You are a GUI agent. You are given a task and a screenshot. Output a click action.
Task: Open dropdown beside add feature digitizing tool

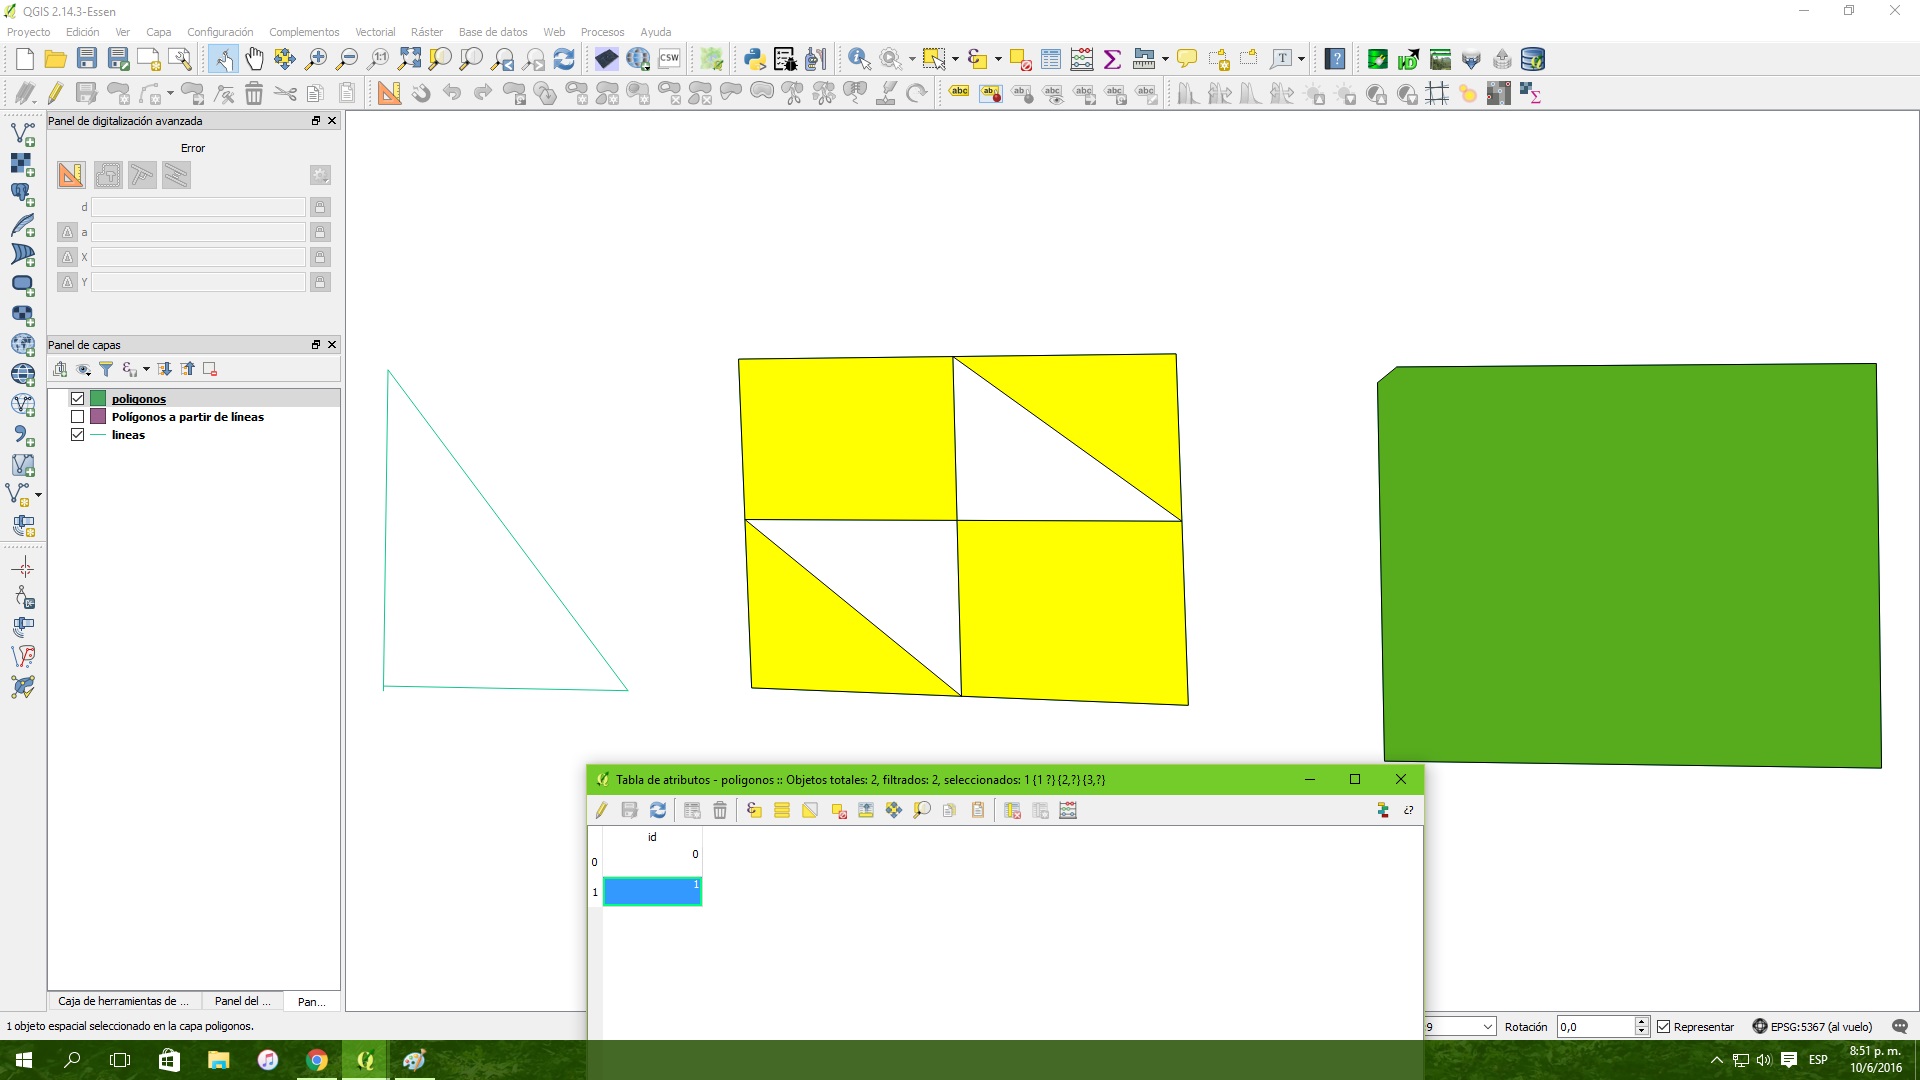tap(170, 93)
